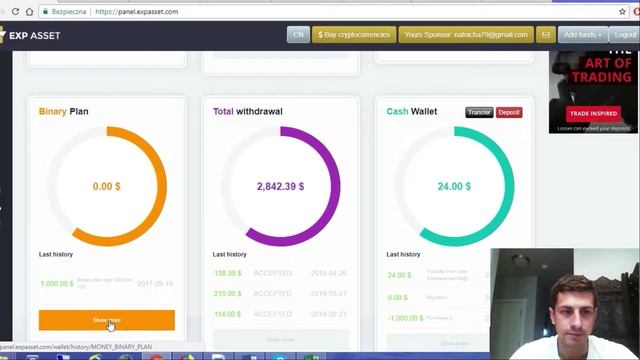Reload the page with the browser refresh icon
This screenshot has height=360, width=640.
click(x=16, y=12)
